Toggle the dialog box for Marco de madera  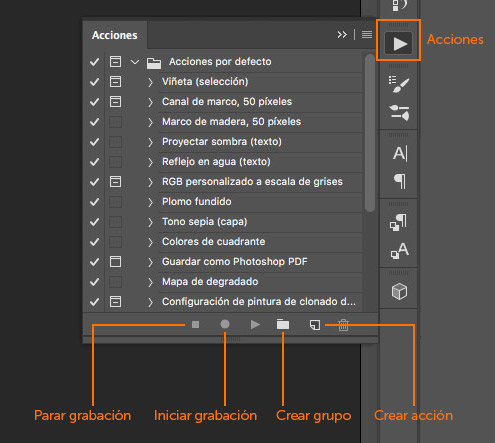[x=115, y=122]
